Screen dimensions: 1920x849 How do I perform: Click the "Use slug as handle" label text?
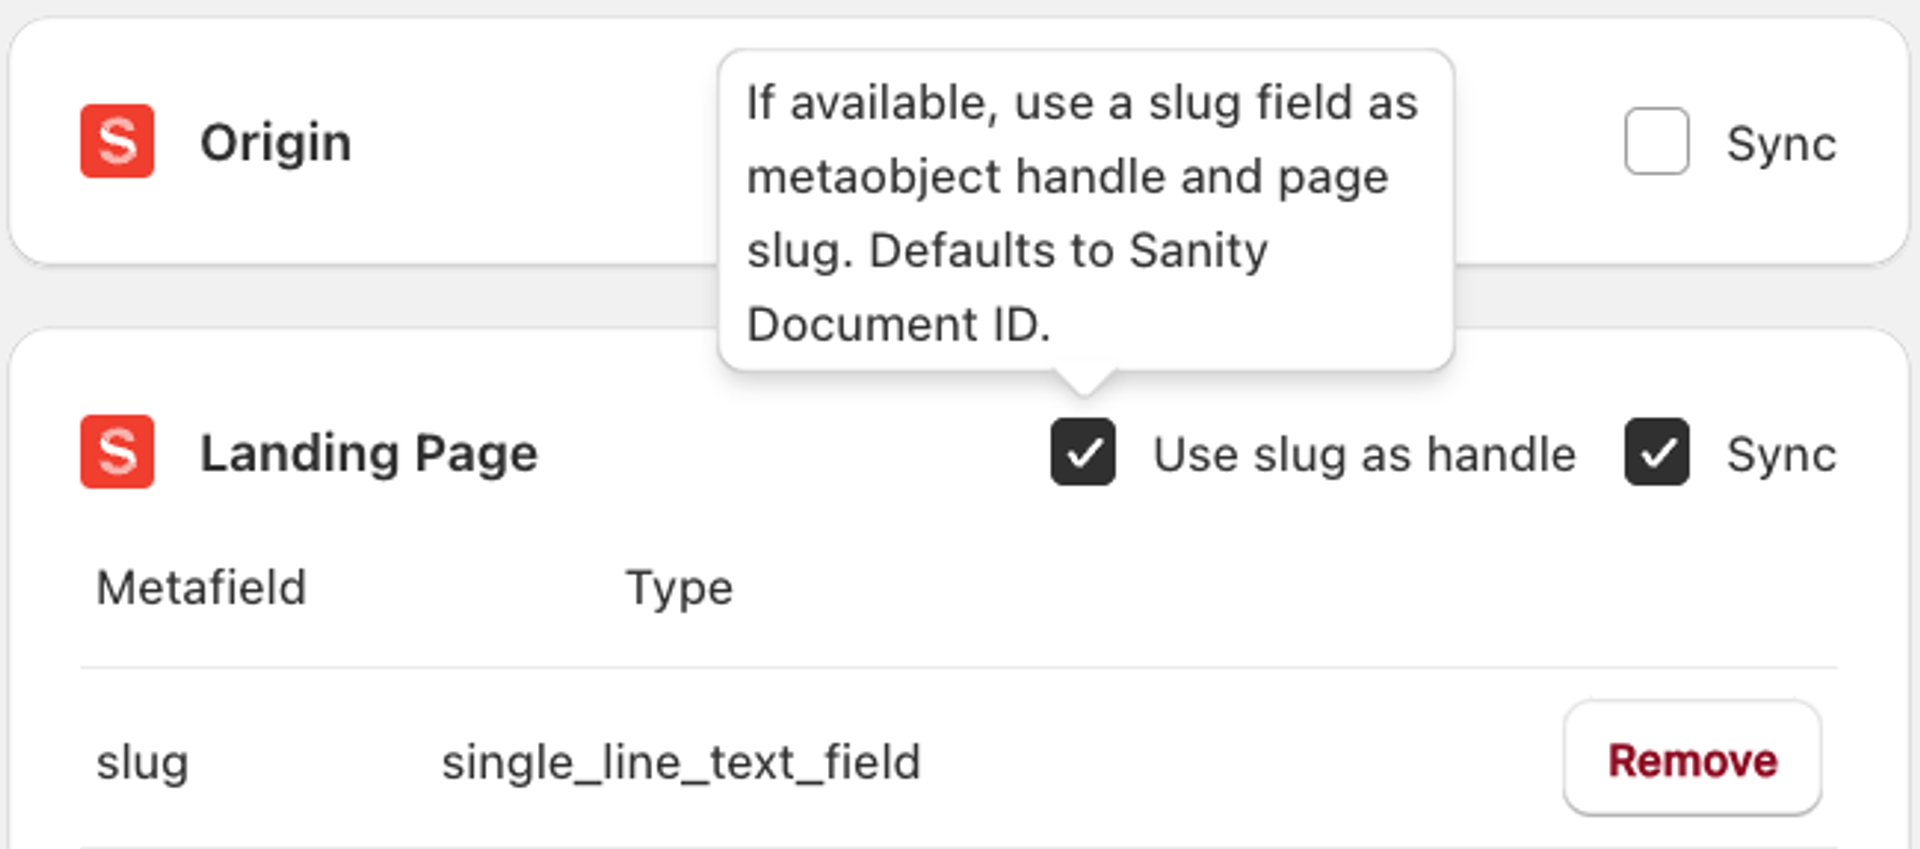pyautogui.click(x=1364, y=454)
